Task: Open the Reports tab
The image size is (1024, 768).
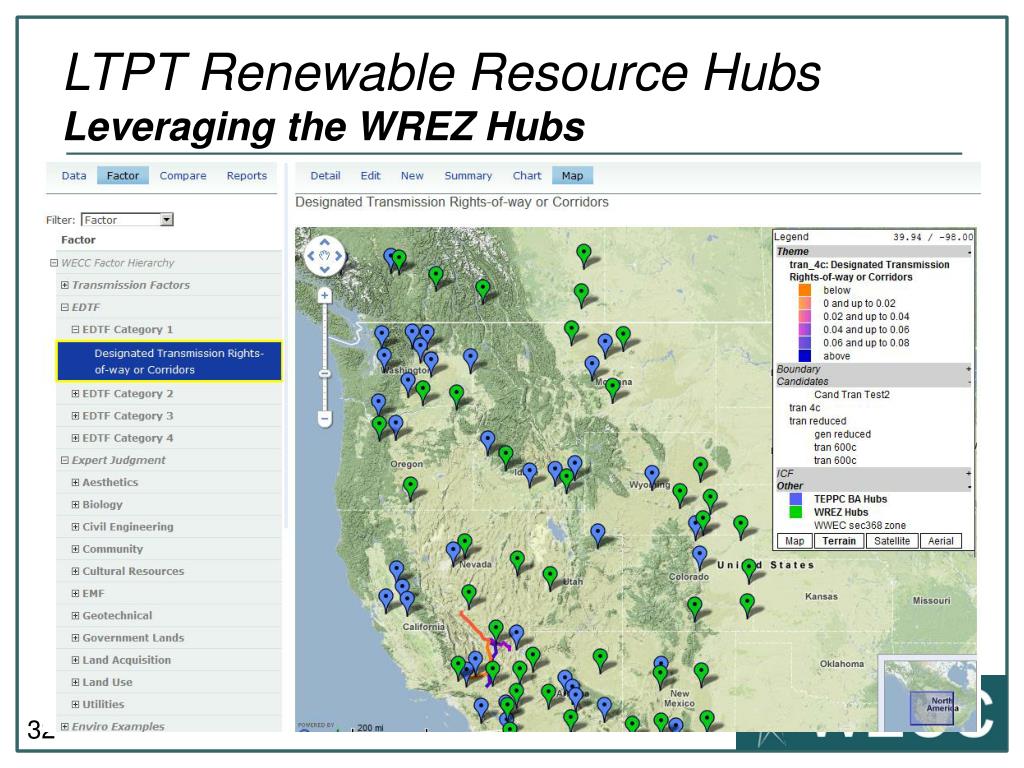Action: click(x=247, y=176)
